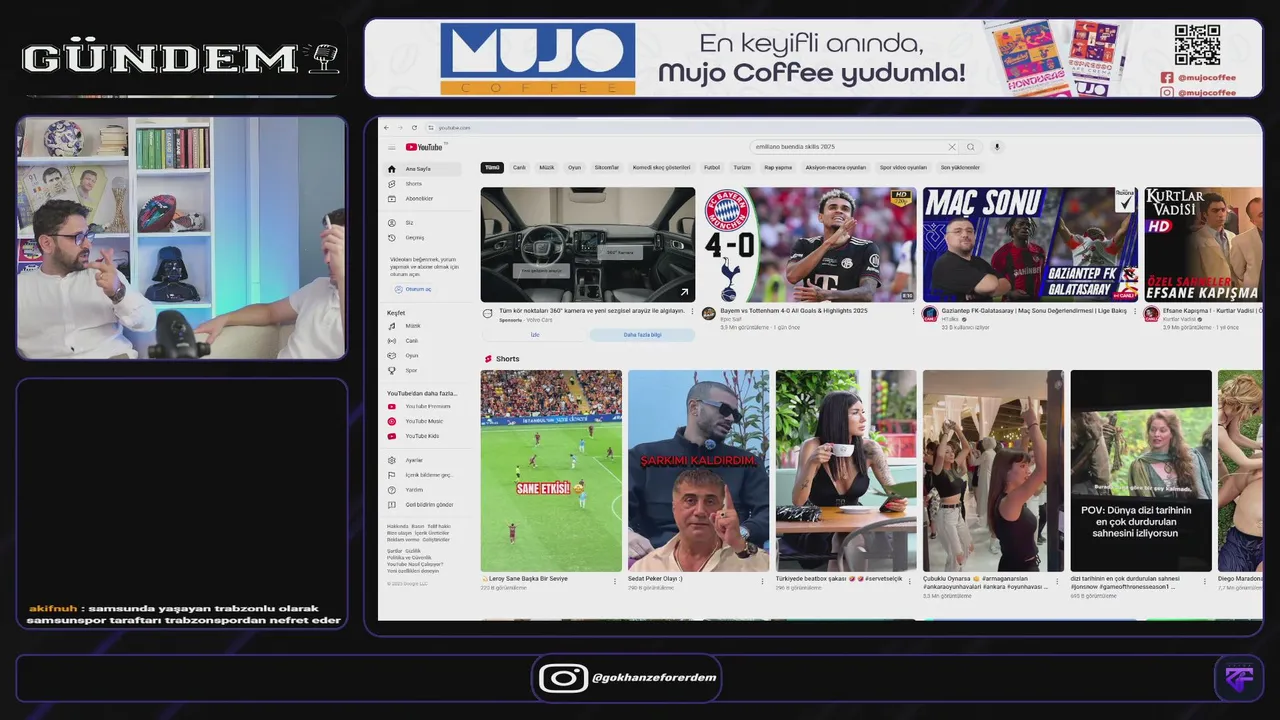
Task: Open Müzik under Keşfet
Action: 424,326
